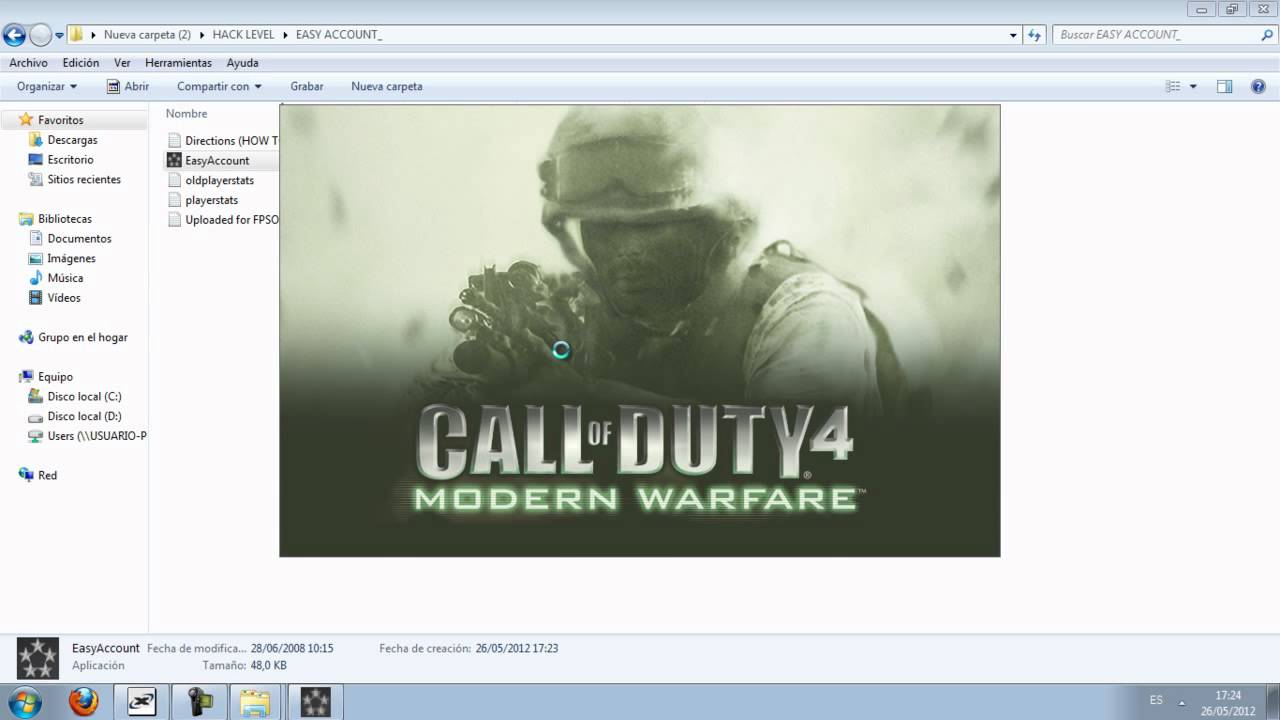This screenshot has height=720, width=1280.
Task: Select Descargas in the navigation pane
Action: [72, 140]
